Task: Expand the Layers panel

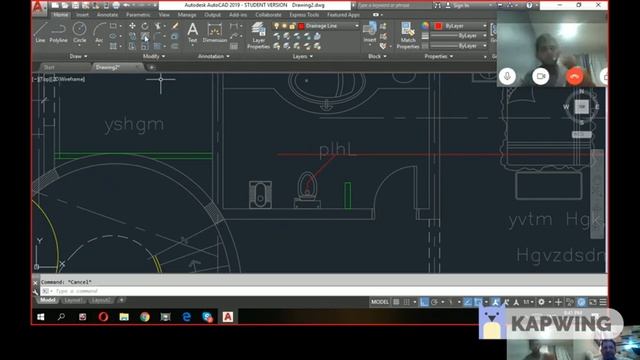Action: (302, 56)
